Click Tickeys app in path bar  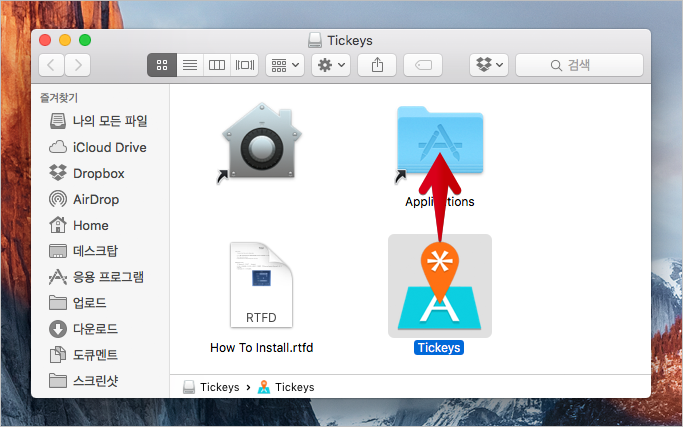click(286, 387)
